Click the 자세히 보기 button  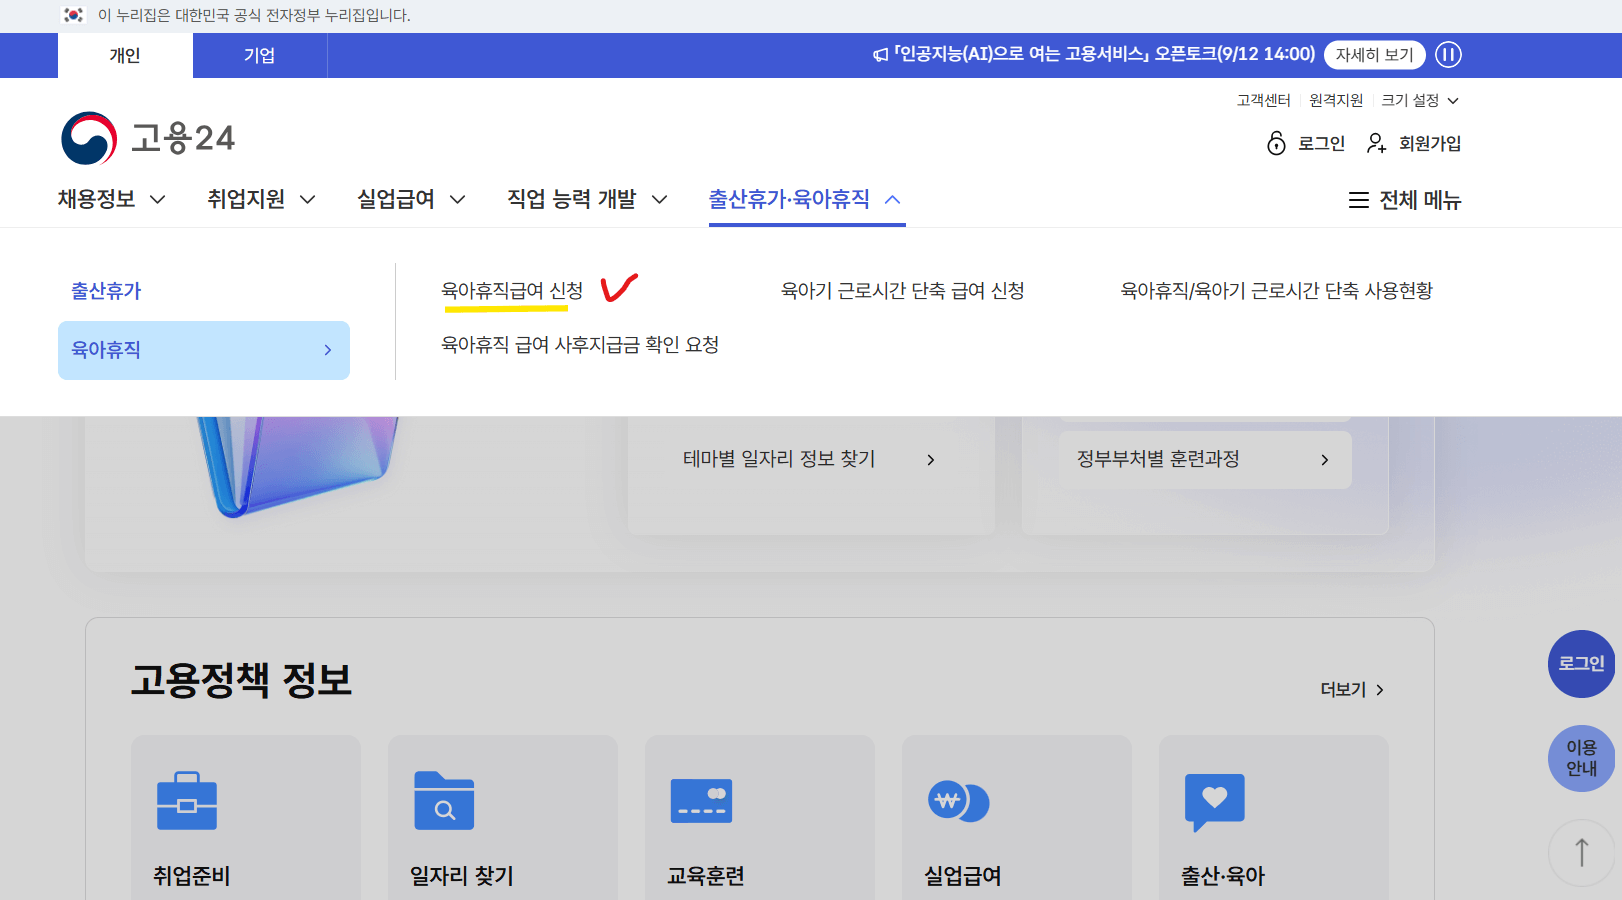(1374, 55)
